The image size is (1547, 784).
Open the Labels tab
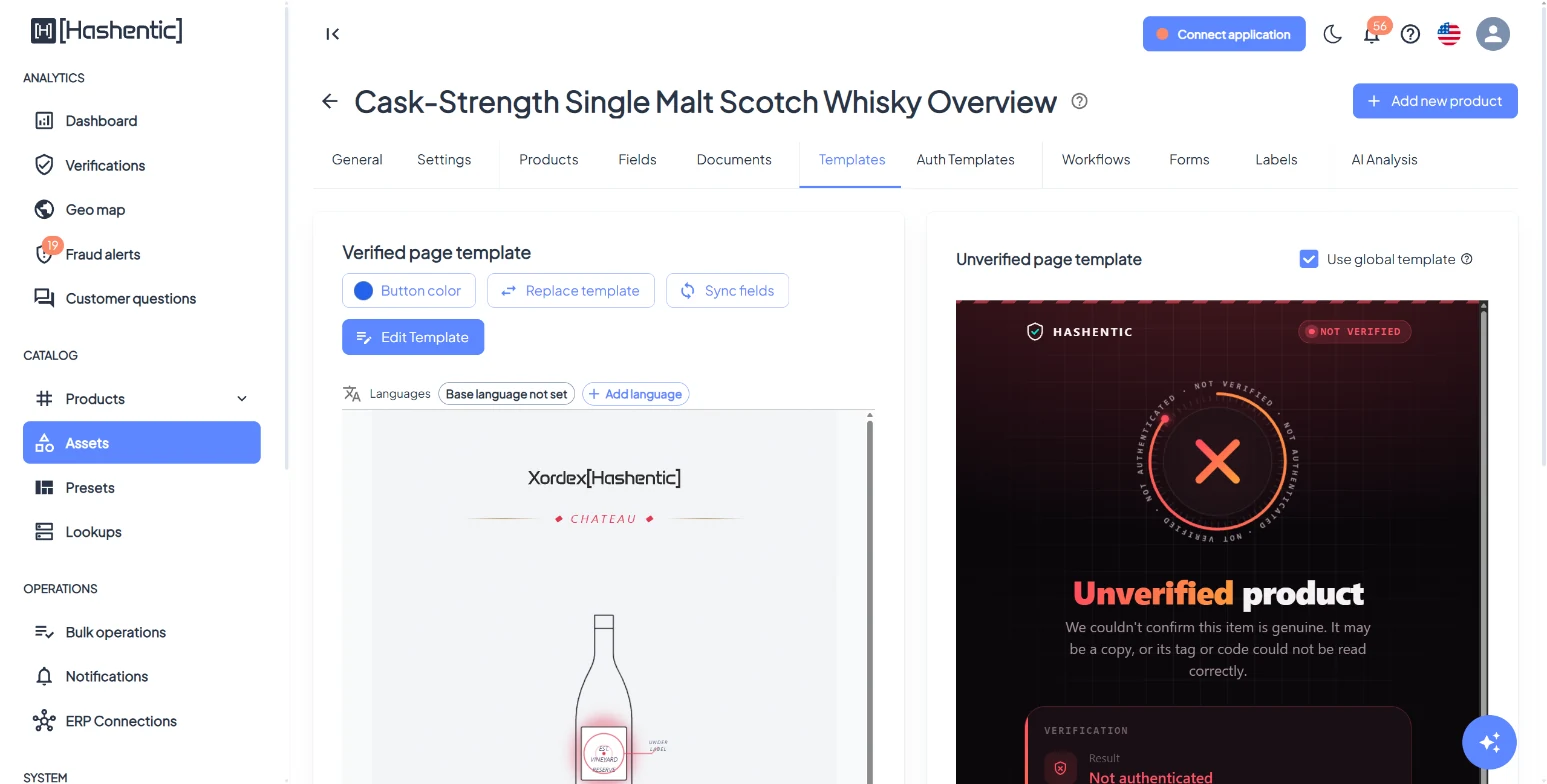[x=1276, y=159]
